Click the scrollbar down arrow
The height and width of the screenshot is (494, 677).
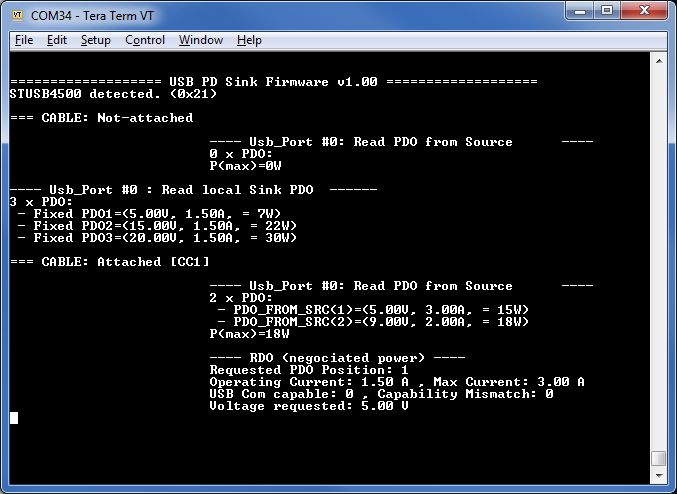click(x=659, y=475)
